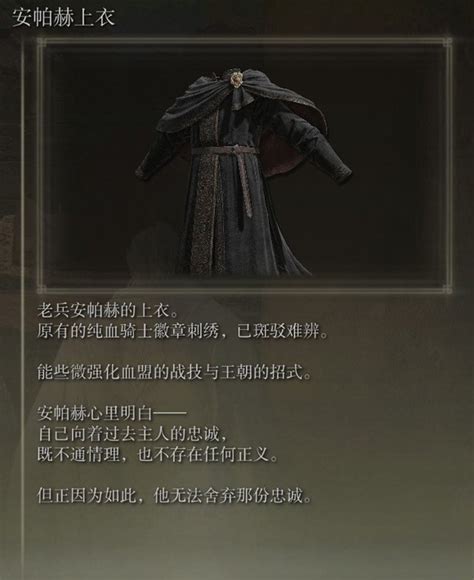This screenshot has width=474, height=580.
Task: Click the effect text 能些微强化血盟的战技
Action: coord(174,372)
